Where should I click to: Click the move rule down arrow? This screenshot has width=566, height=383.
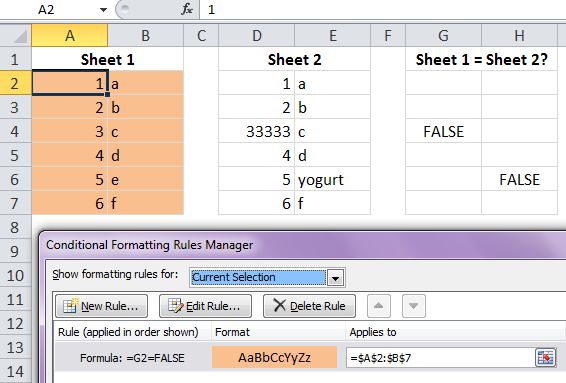click(414, 306)
